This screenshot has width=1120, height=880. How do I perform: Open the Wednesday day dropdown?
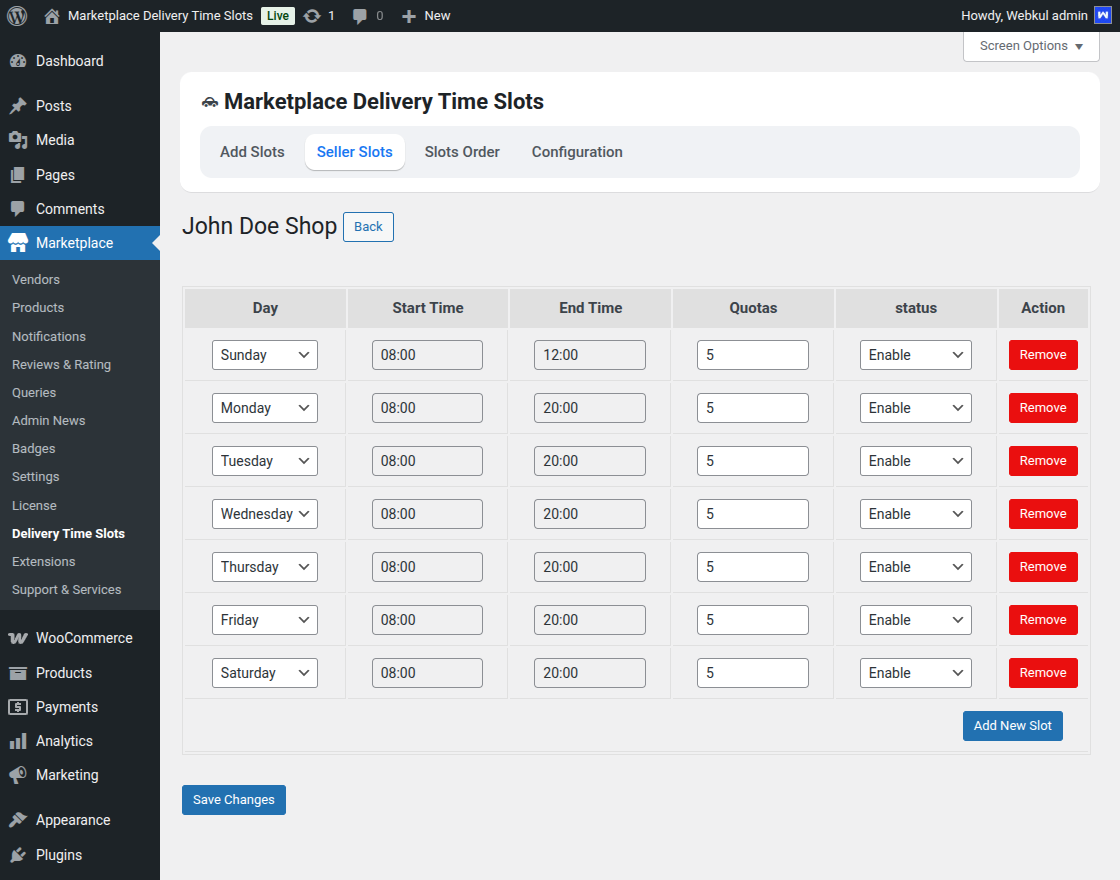pyautogui.click(x=264, y=514)
